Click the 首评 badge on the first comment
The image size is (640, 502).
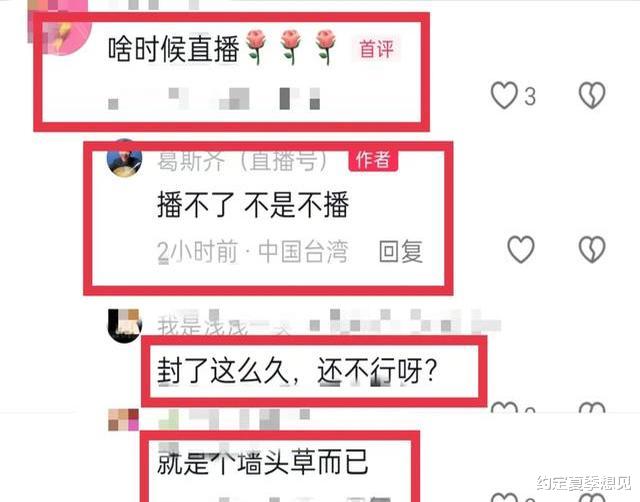(376, 49)
